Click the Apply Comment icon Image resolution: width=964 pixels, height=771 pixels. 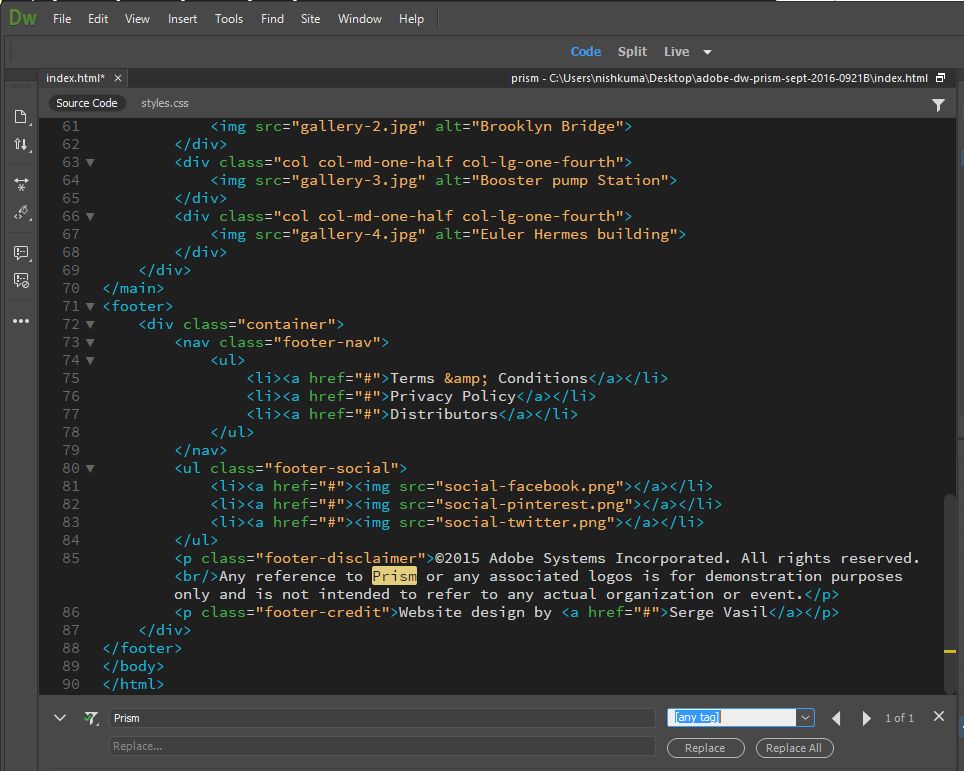pyautogui.click(x=21, y=252)
